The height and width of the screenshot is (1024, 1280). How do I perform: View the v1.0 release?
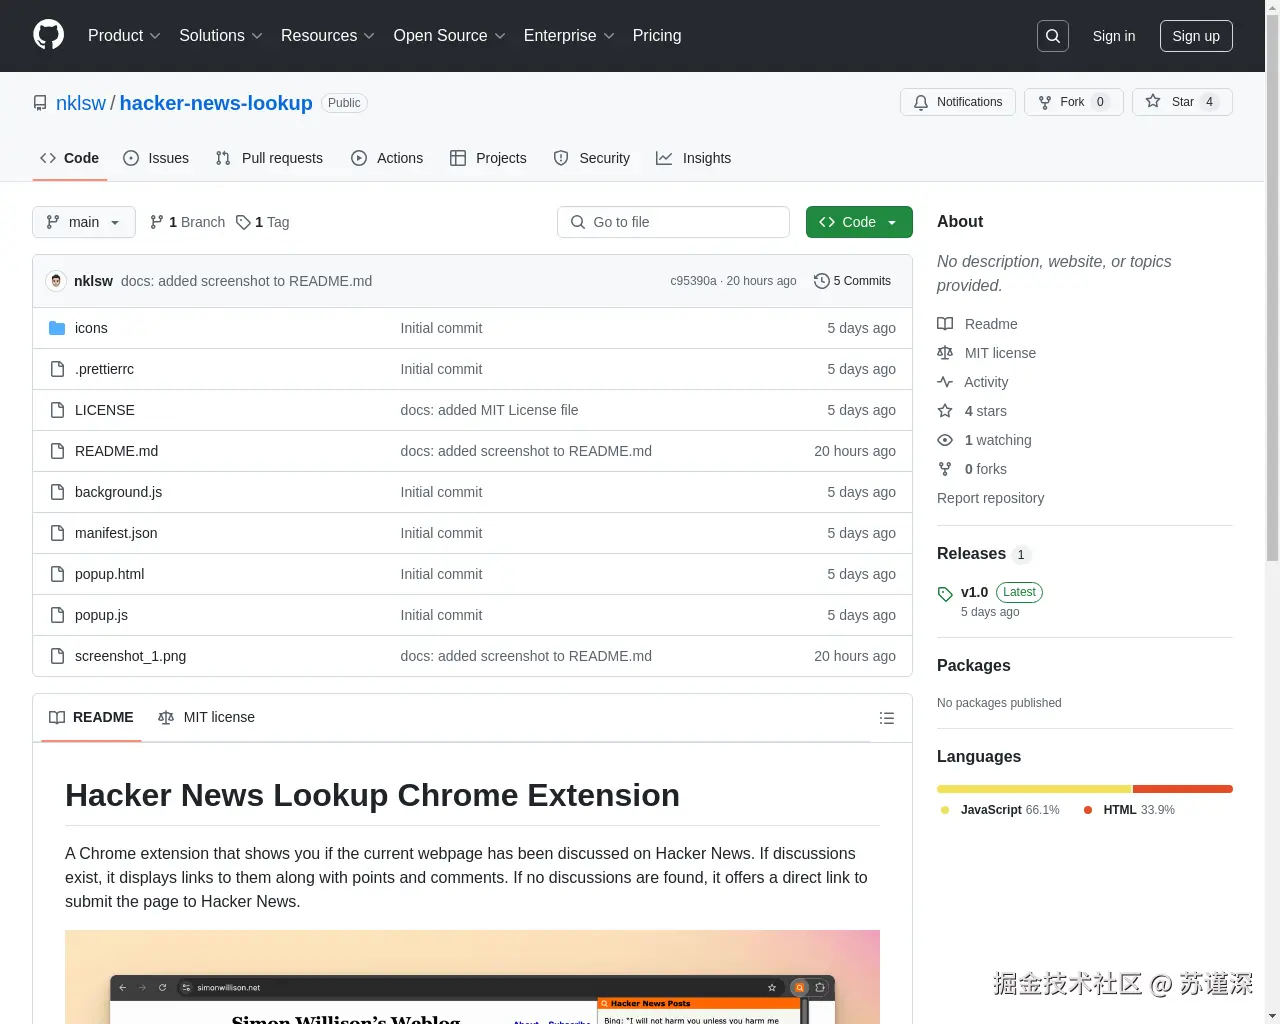(974, 591)
